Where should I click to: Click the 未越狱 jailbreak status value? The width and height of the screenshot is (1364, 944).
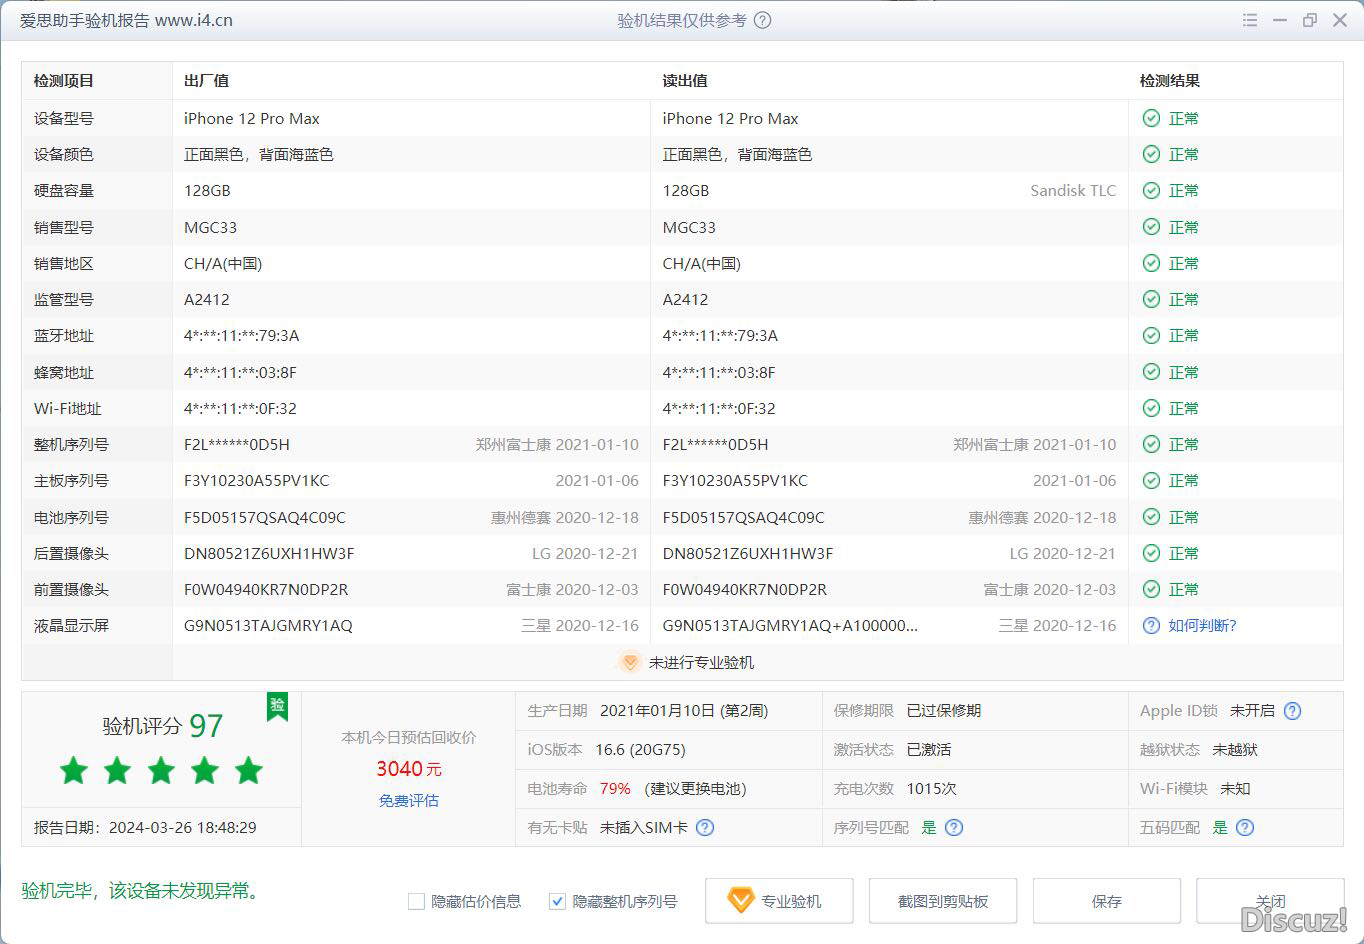(1235, 749)
